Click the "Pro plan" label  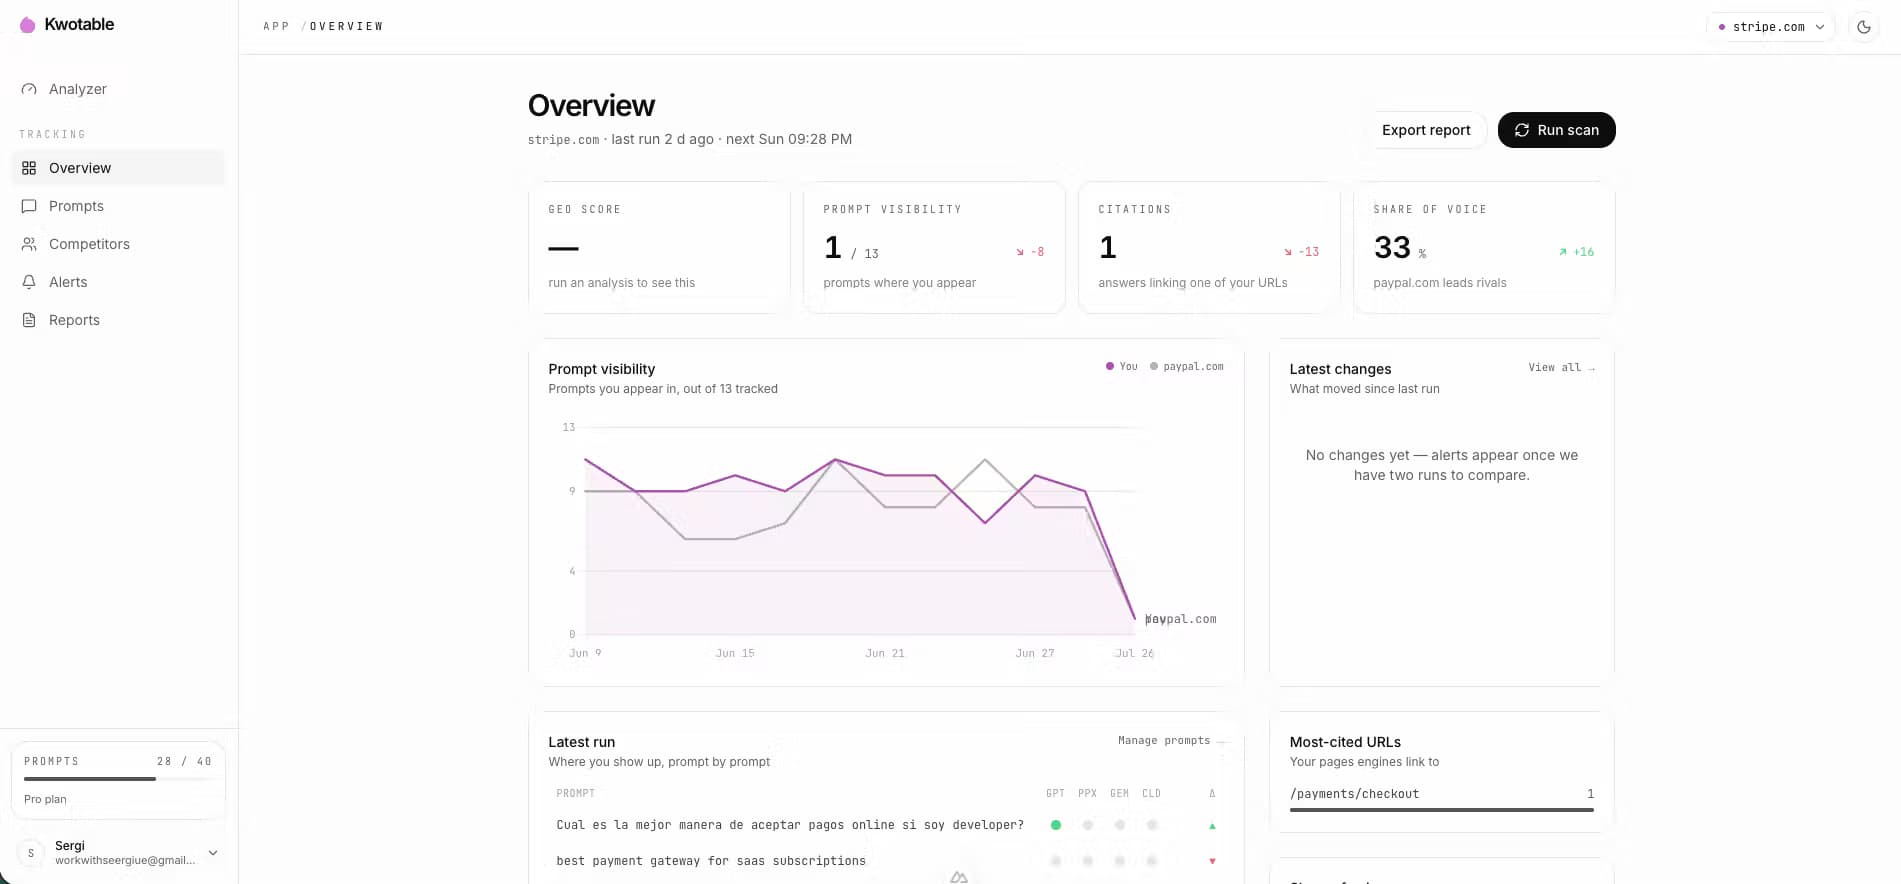point(45,799)
